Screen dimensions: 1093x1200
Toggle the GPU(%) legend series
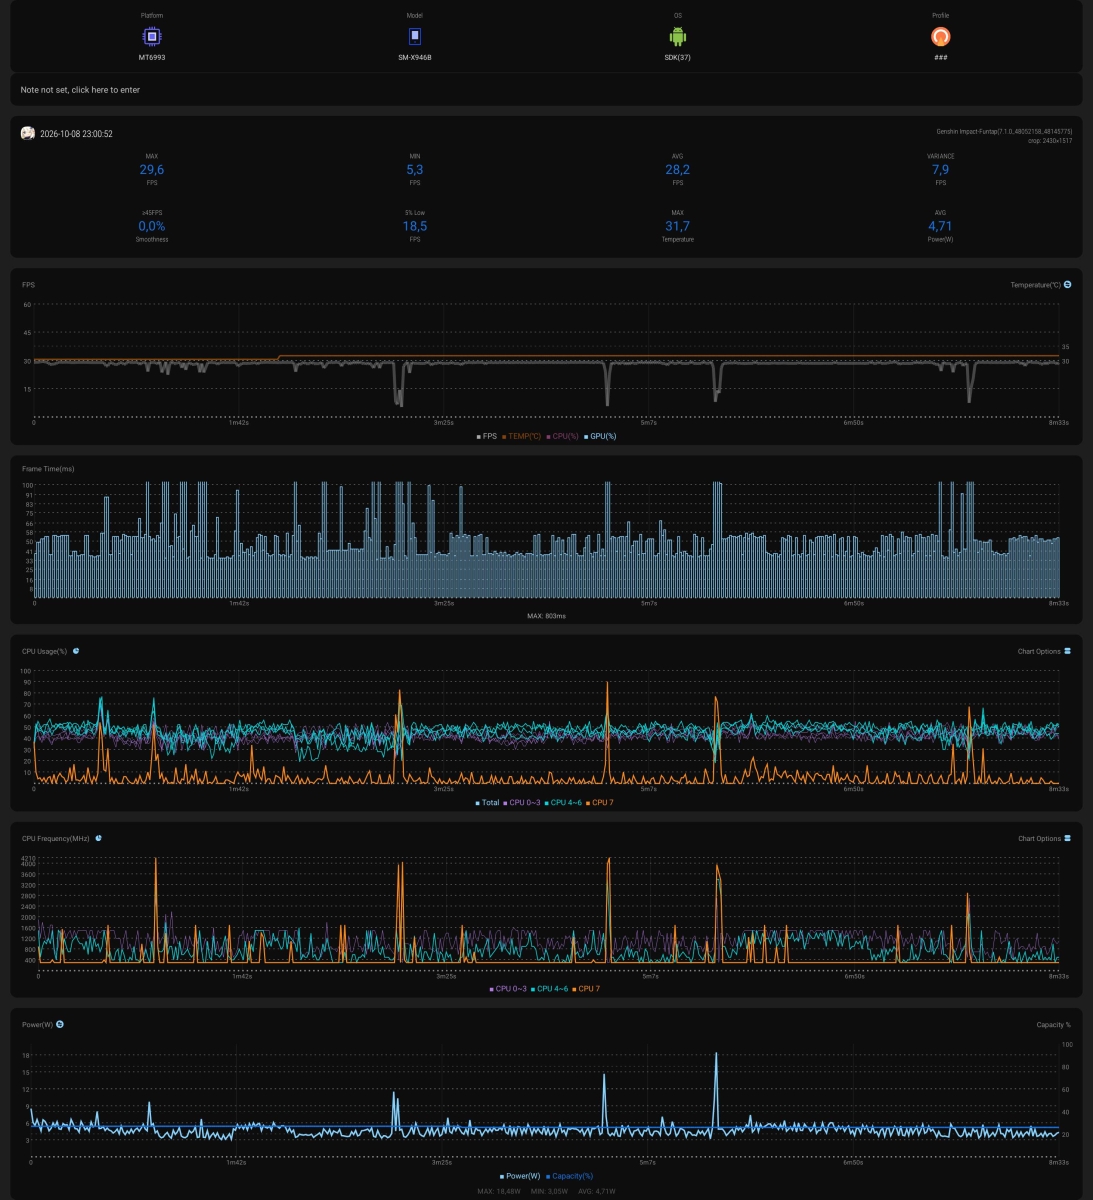coord(600,436)
